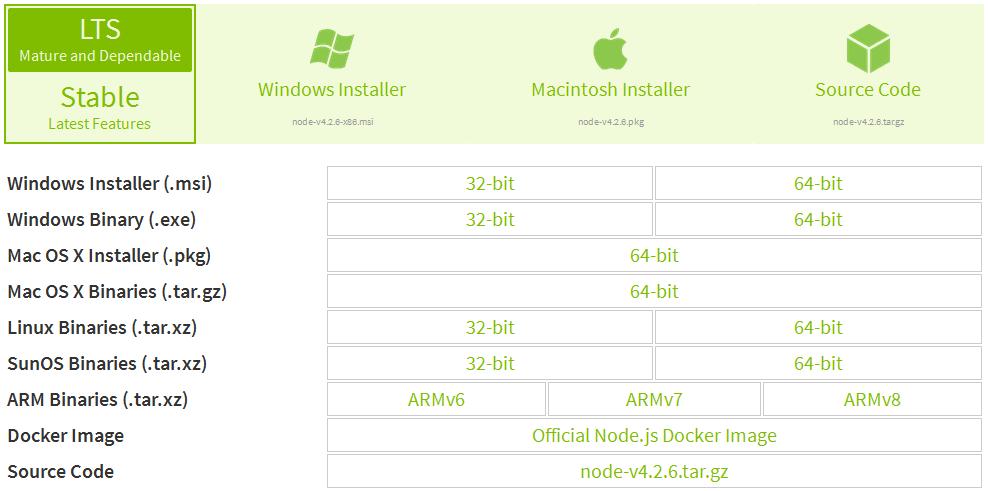Viewport: 988px width, 491px height.
Task: Download ARMv8 binaries
Action: [x=872, y=400]
